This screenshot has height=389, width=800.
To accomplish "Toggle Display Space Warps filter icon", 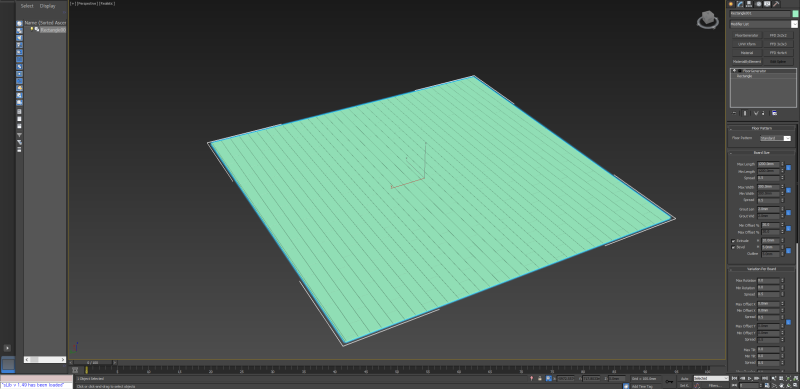I will [19, 59].
